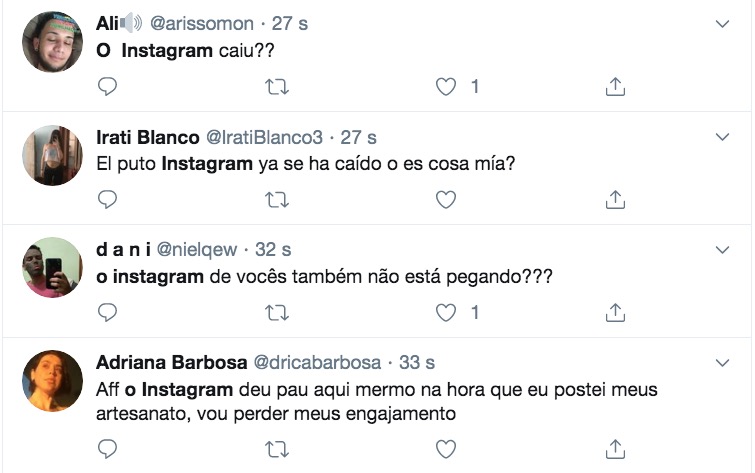The width and height of the screenshot is (755, 473).
Task: Share the d a n i tweet
Action: tap(616, 313)
